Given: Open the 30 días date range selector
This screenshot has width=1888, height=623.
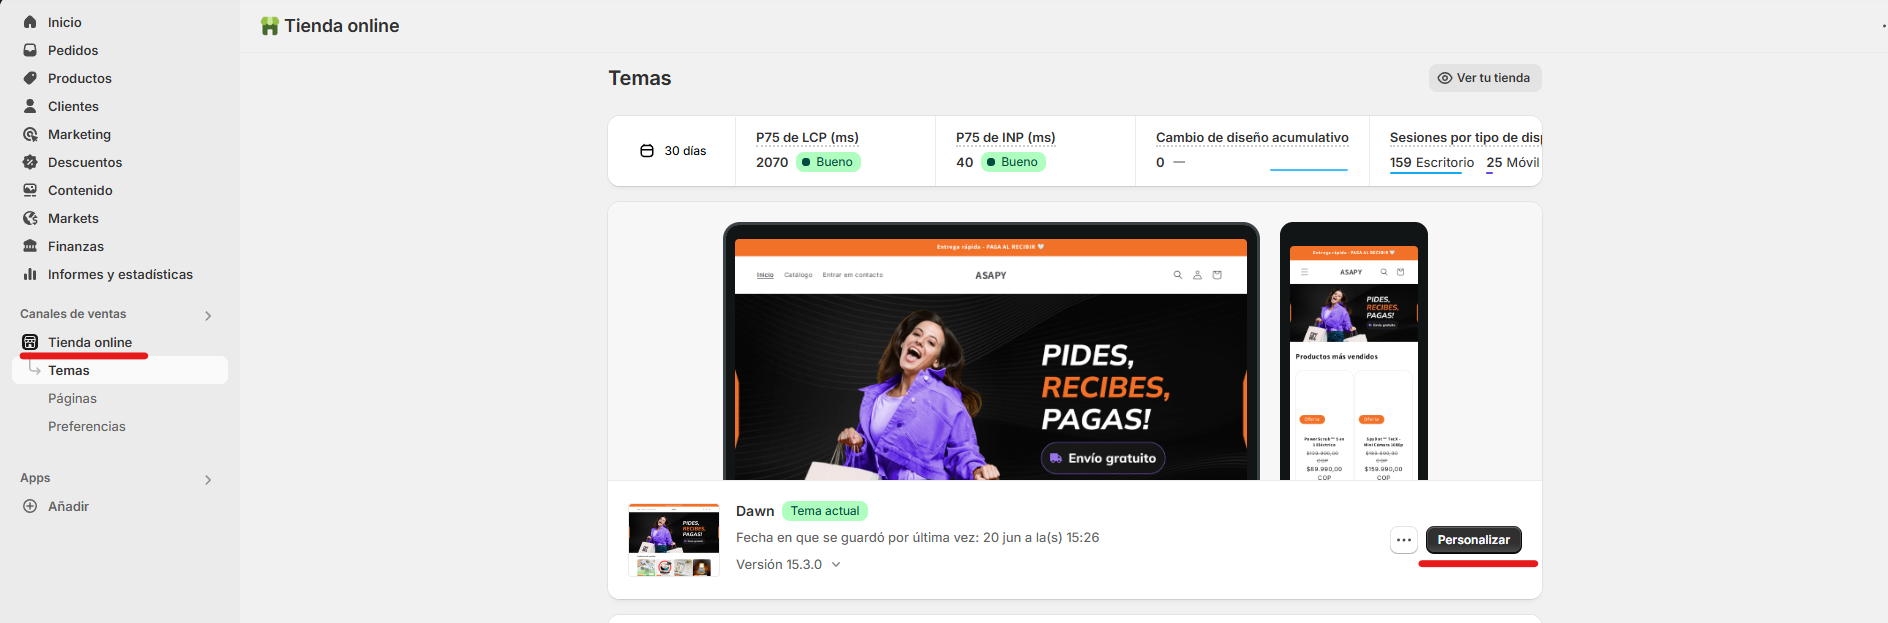Looking at the screenshot, I should pos(673,151).
